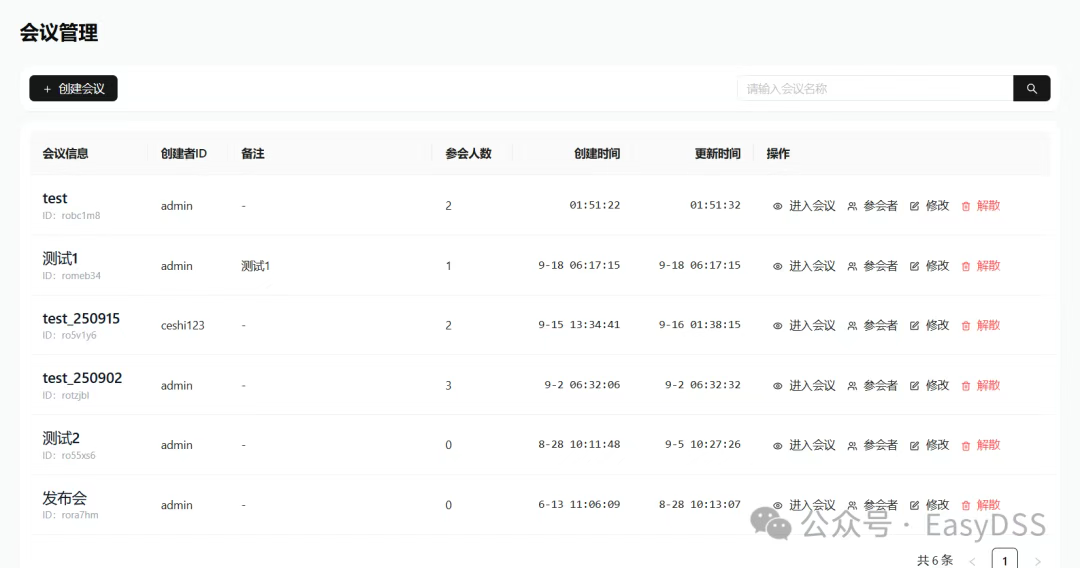The width and height of the screenshot is (1080, 568).
Task: Go to previous page arrow
Action: (x=972, y=561)
